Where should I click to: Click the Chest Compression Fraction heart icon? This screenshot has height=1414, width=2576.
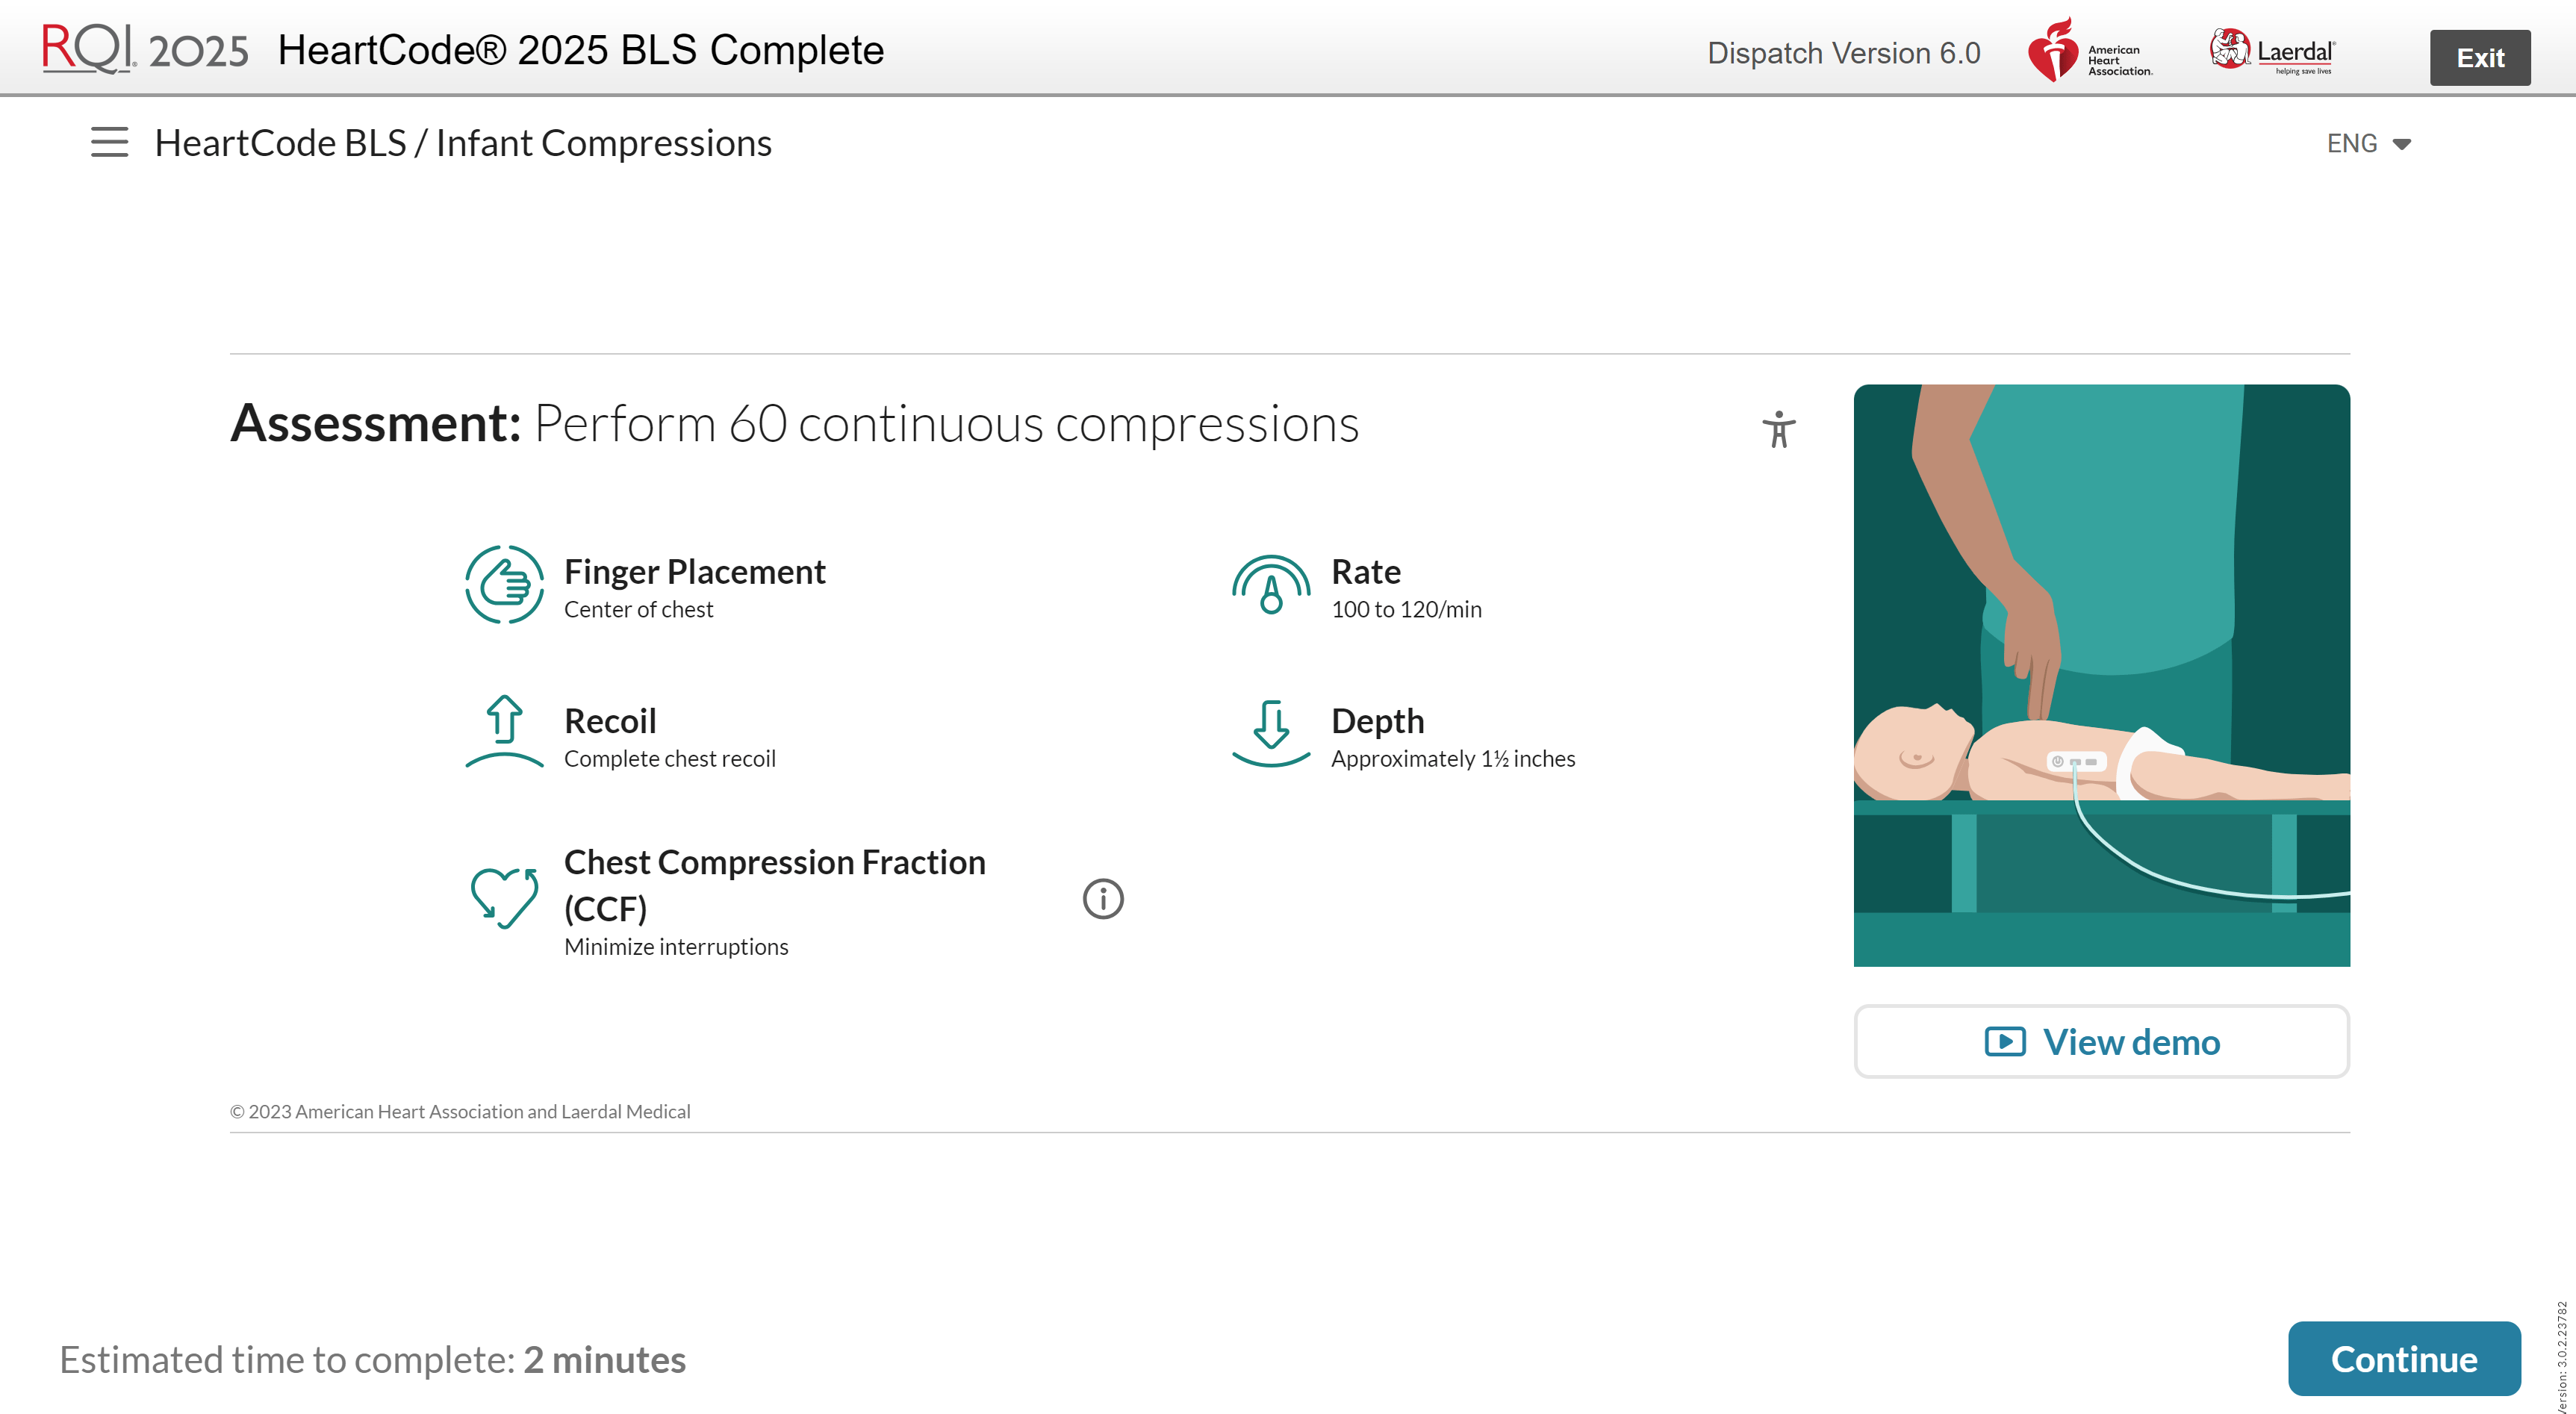tap(505, 899)
